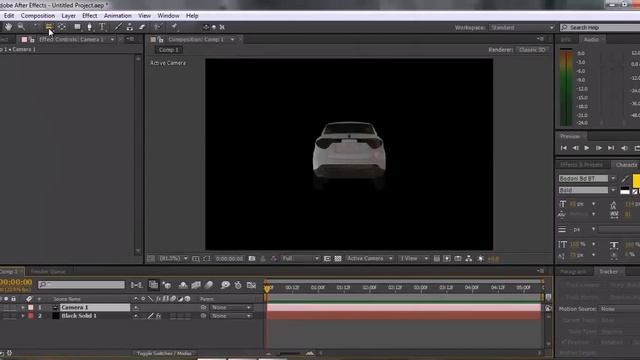Expand Camera 1 layer properties
The height and width of the screenshot is (360, 640).
[x=23, y=307]
